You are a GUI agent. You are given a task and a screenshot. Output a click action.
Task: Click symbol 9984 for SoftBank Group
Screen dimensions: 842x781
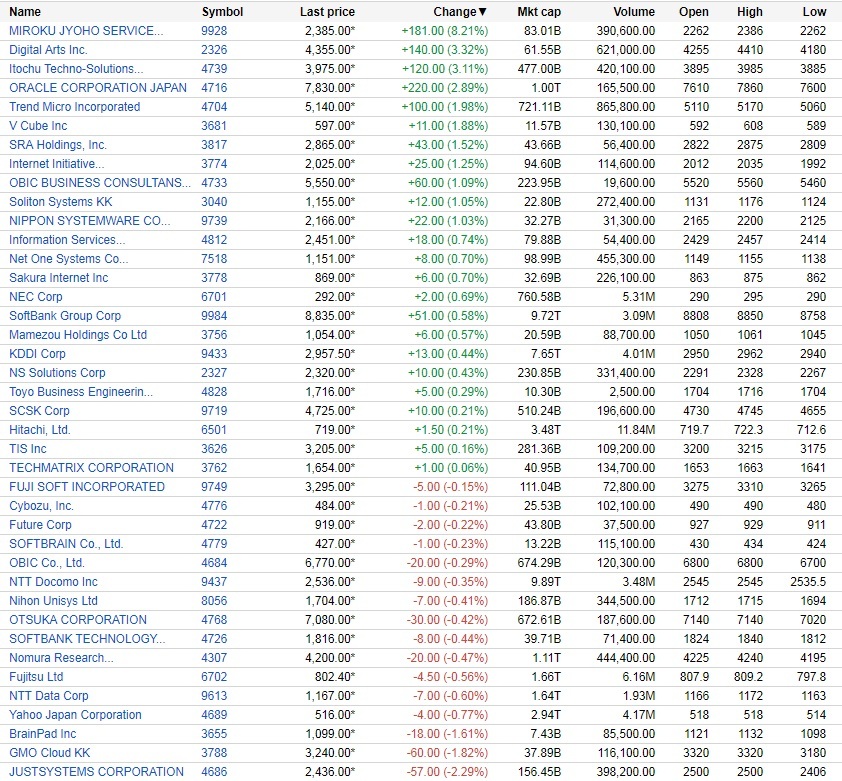214,316
